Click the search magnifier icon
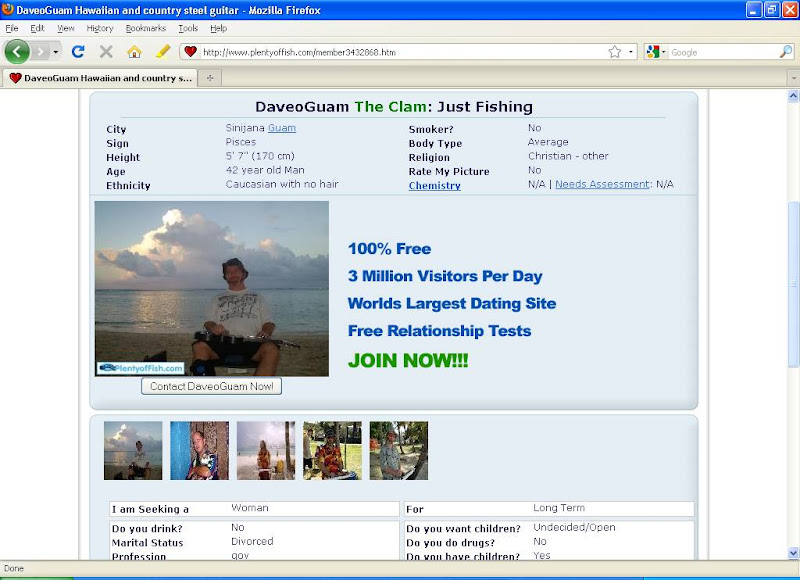This screenshot has width=800, height=580. pyautogui.click(x=786, y=52)
